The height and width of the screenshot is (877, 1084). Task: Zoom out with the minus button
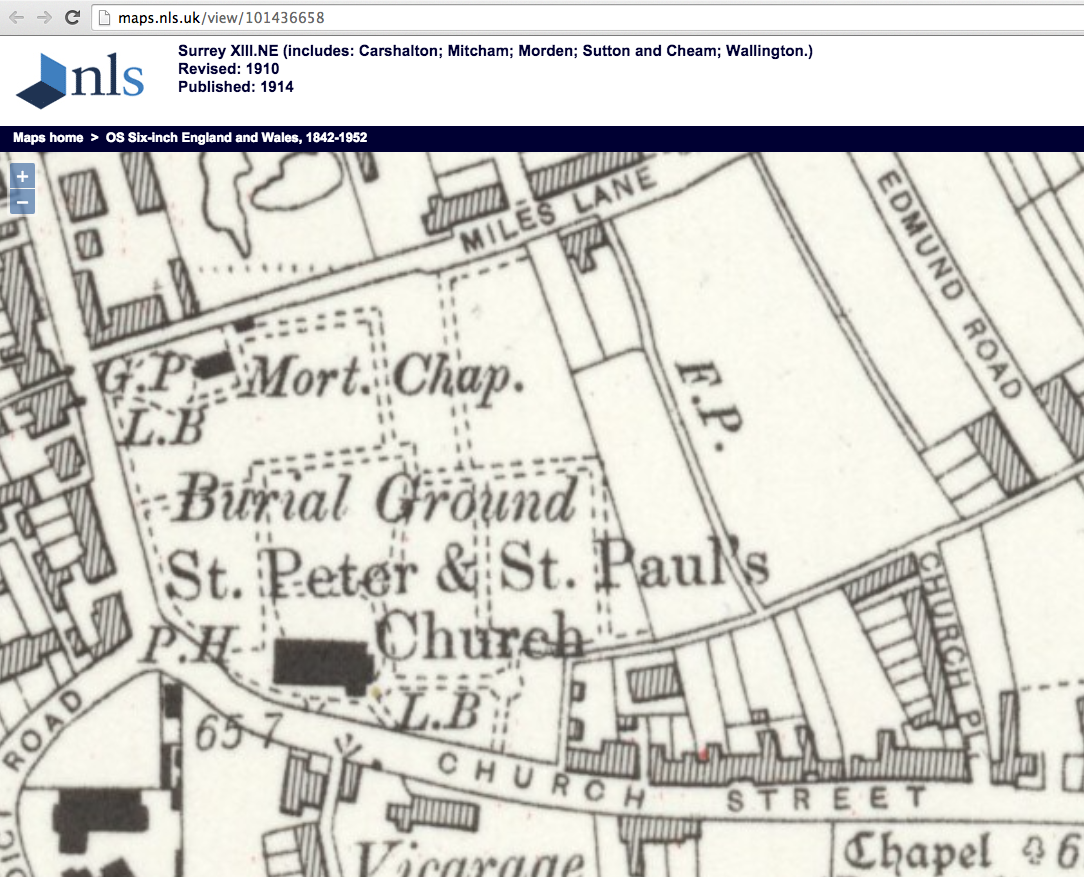[22, 202]
